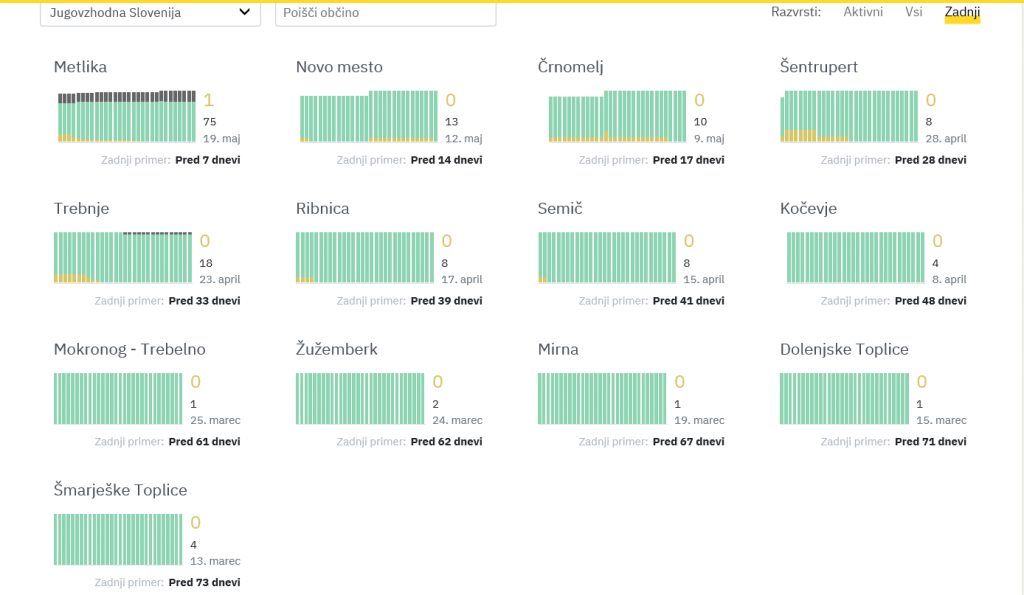Open the Mirna bar chart
Viewport: 1024px width, 595px height.
click(602, 398)
